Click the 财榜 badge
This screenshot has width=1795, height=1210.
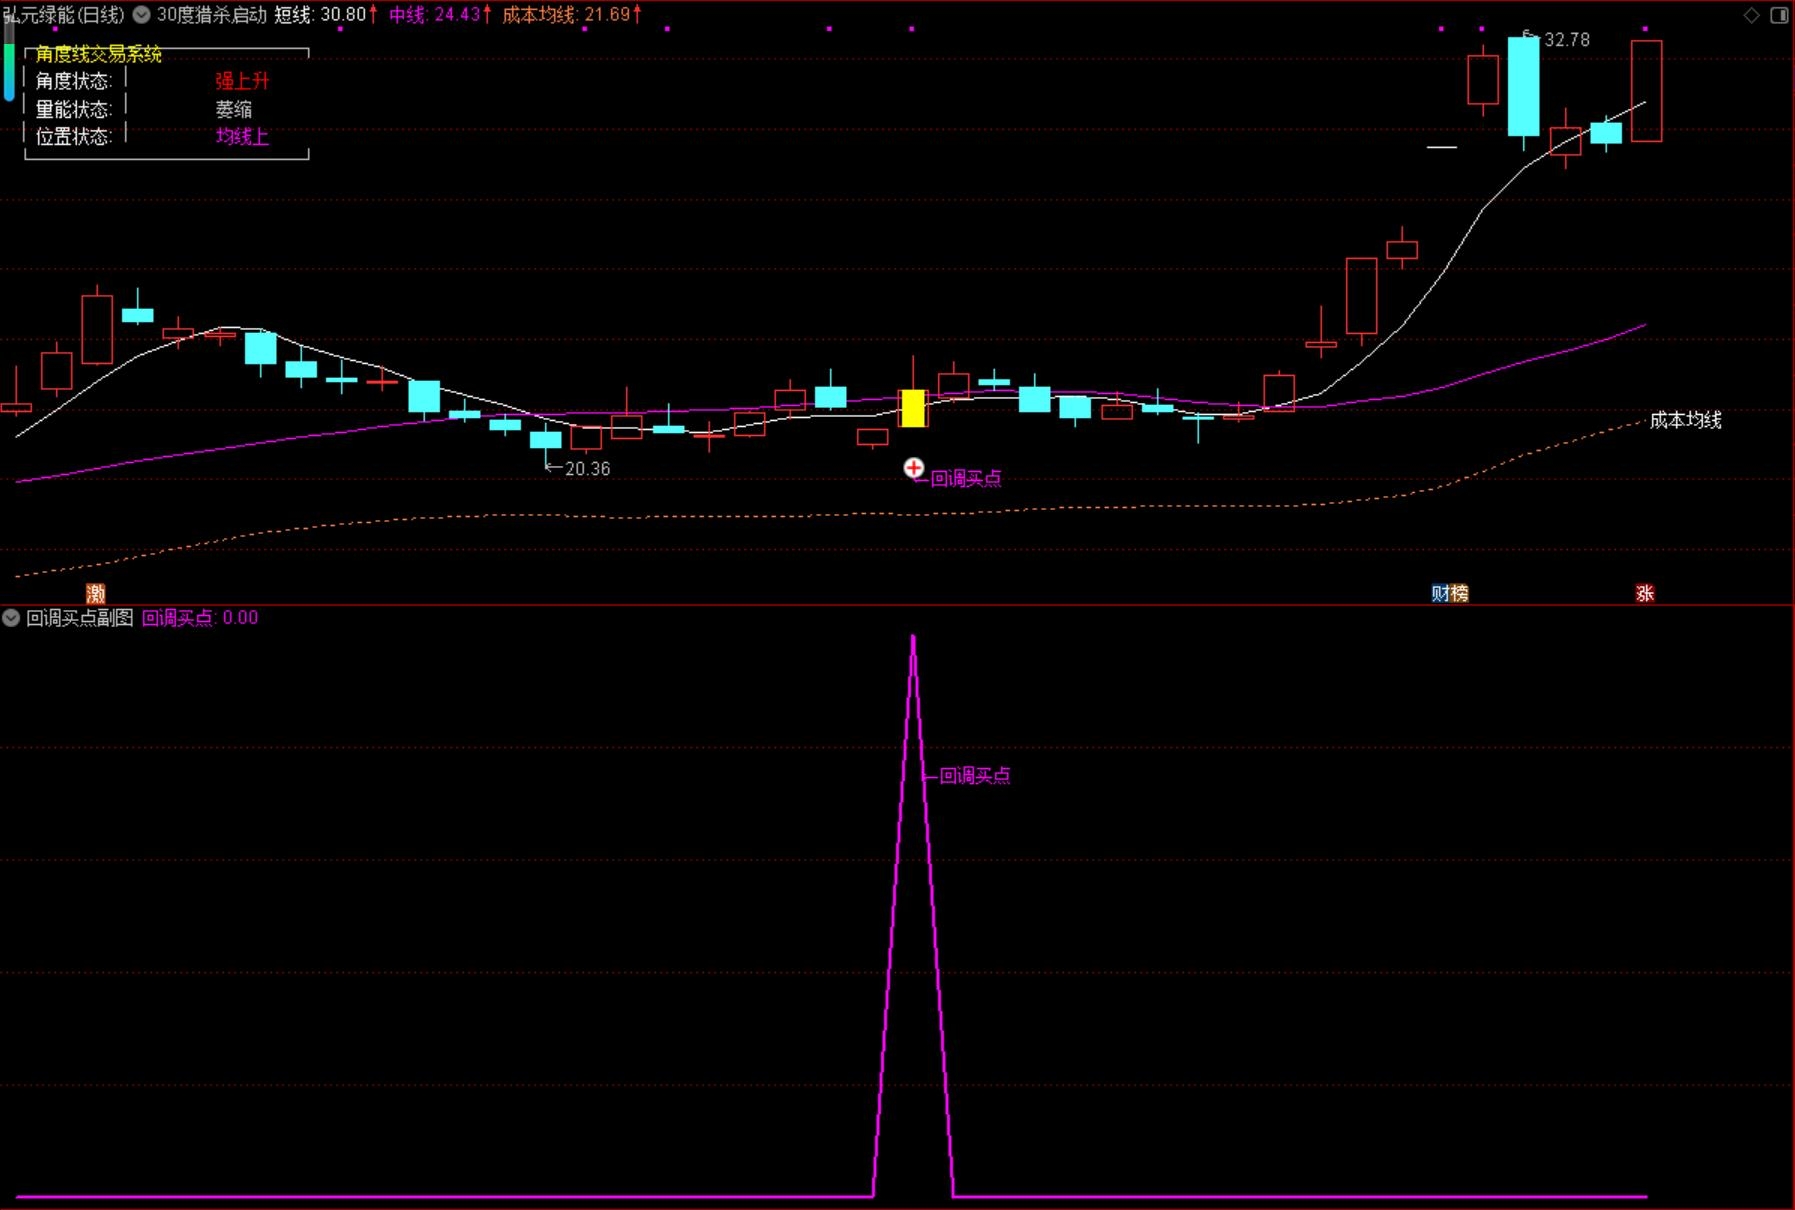[x=1450, y=593]
